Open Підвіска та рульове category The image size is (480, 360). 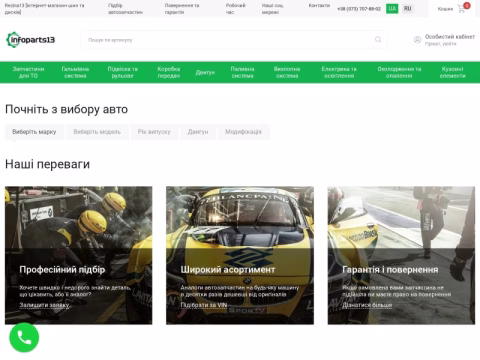point(122,72)
